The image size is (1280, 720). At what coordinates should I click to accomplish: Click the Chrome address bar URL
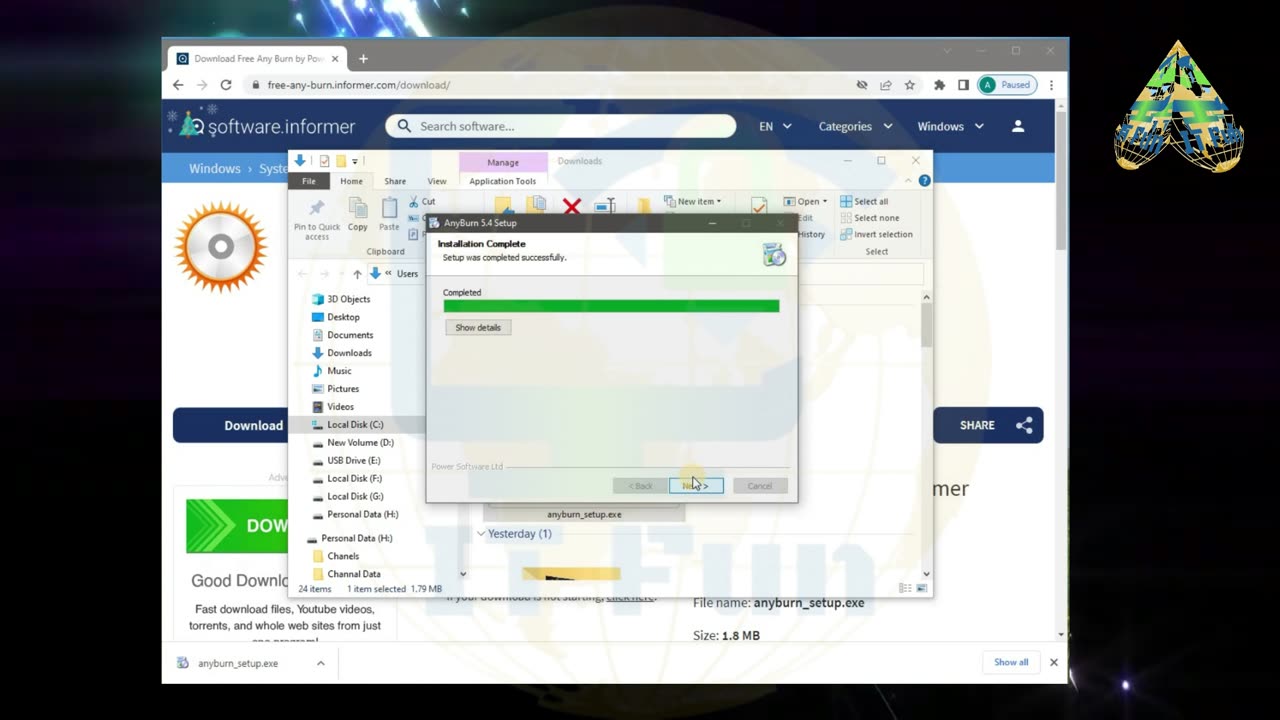pos(359,85)
